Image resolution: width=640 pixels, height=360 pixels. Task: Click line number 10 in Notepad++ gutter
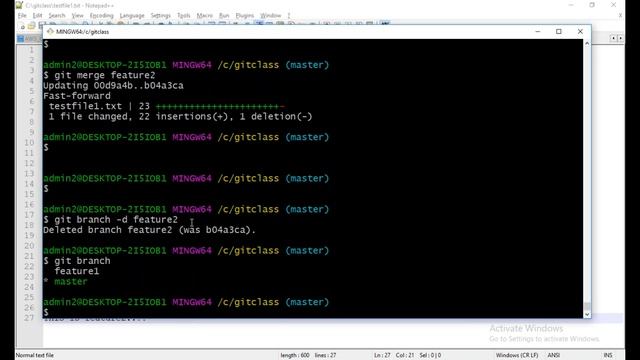coord(29,142)
